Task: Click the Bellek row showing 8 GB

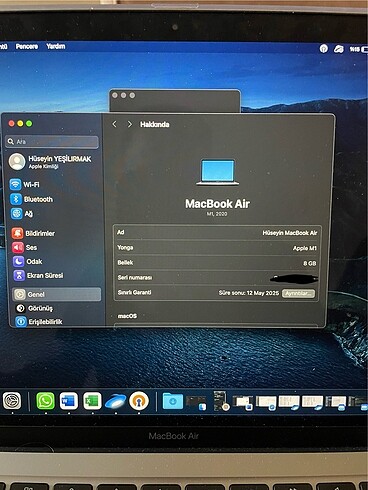Action: [x=217, y=263]
